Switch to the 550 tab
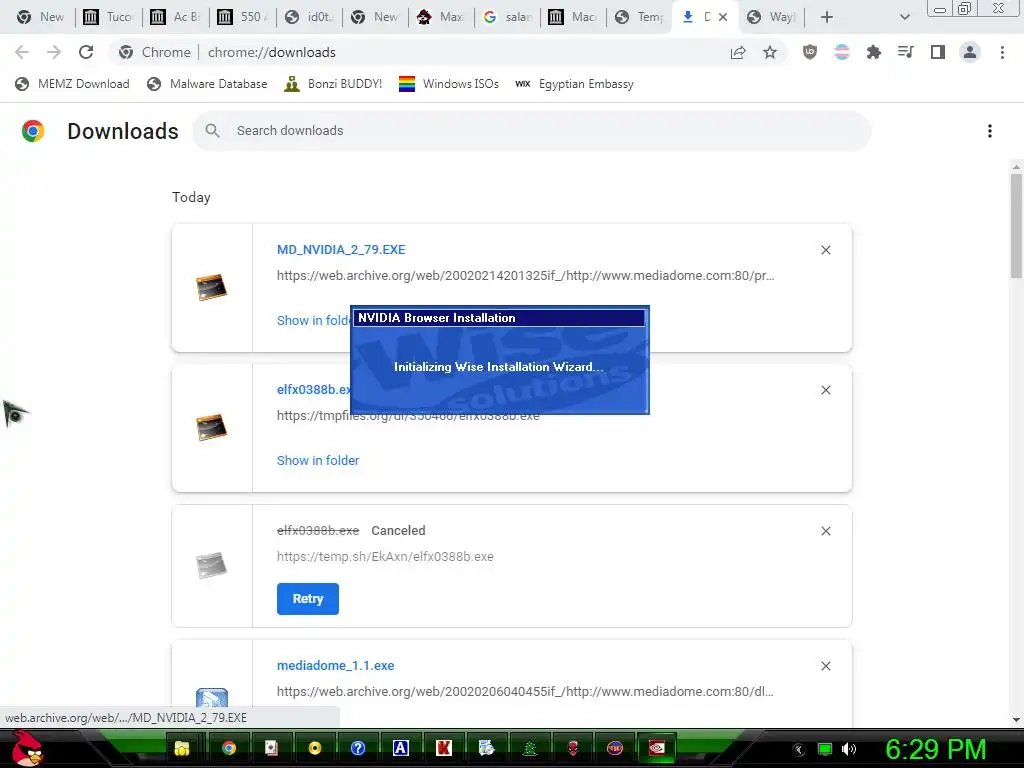Screen dimensions: 1024x768 242,17
